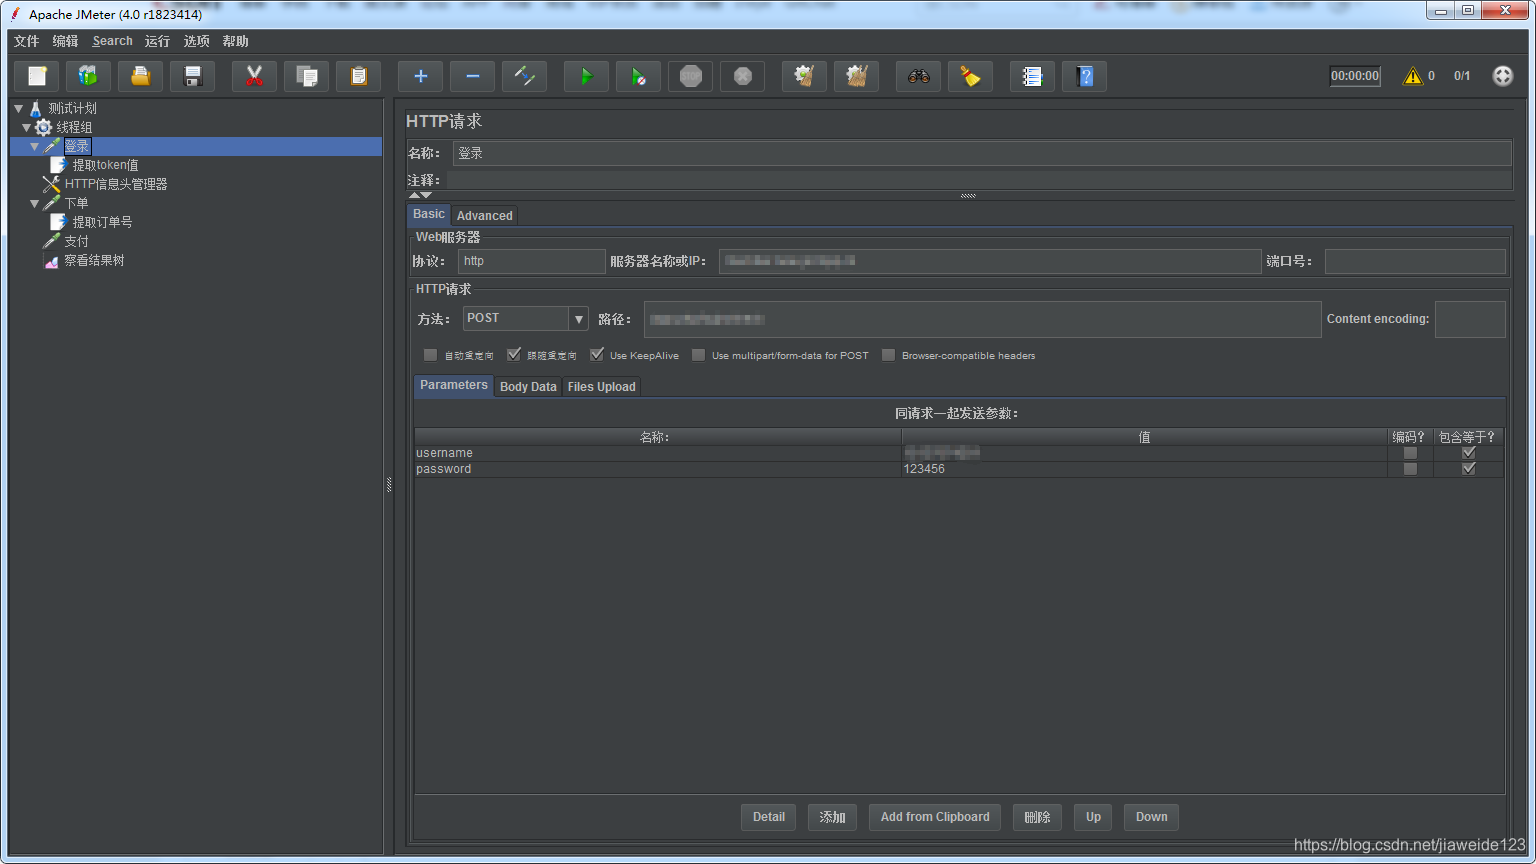Open the 选项 menu
Screen dimensions: 1536x864
196,41
